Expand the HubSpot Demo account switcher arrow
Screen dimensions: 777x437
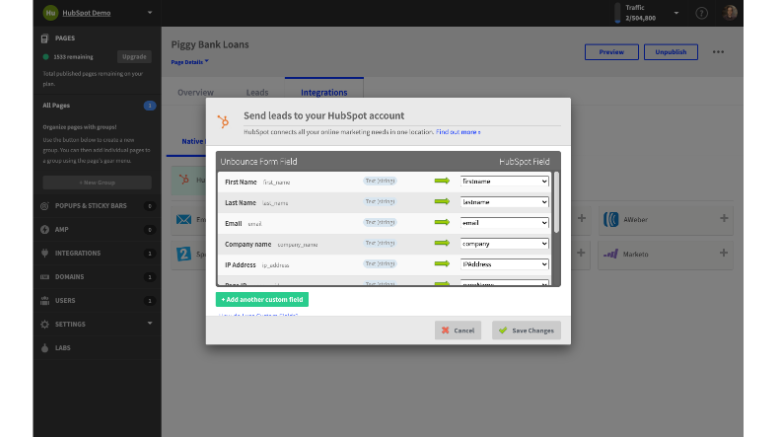click(150, 13)
